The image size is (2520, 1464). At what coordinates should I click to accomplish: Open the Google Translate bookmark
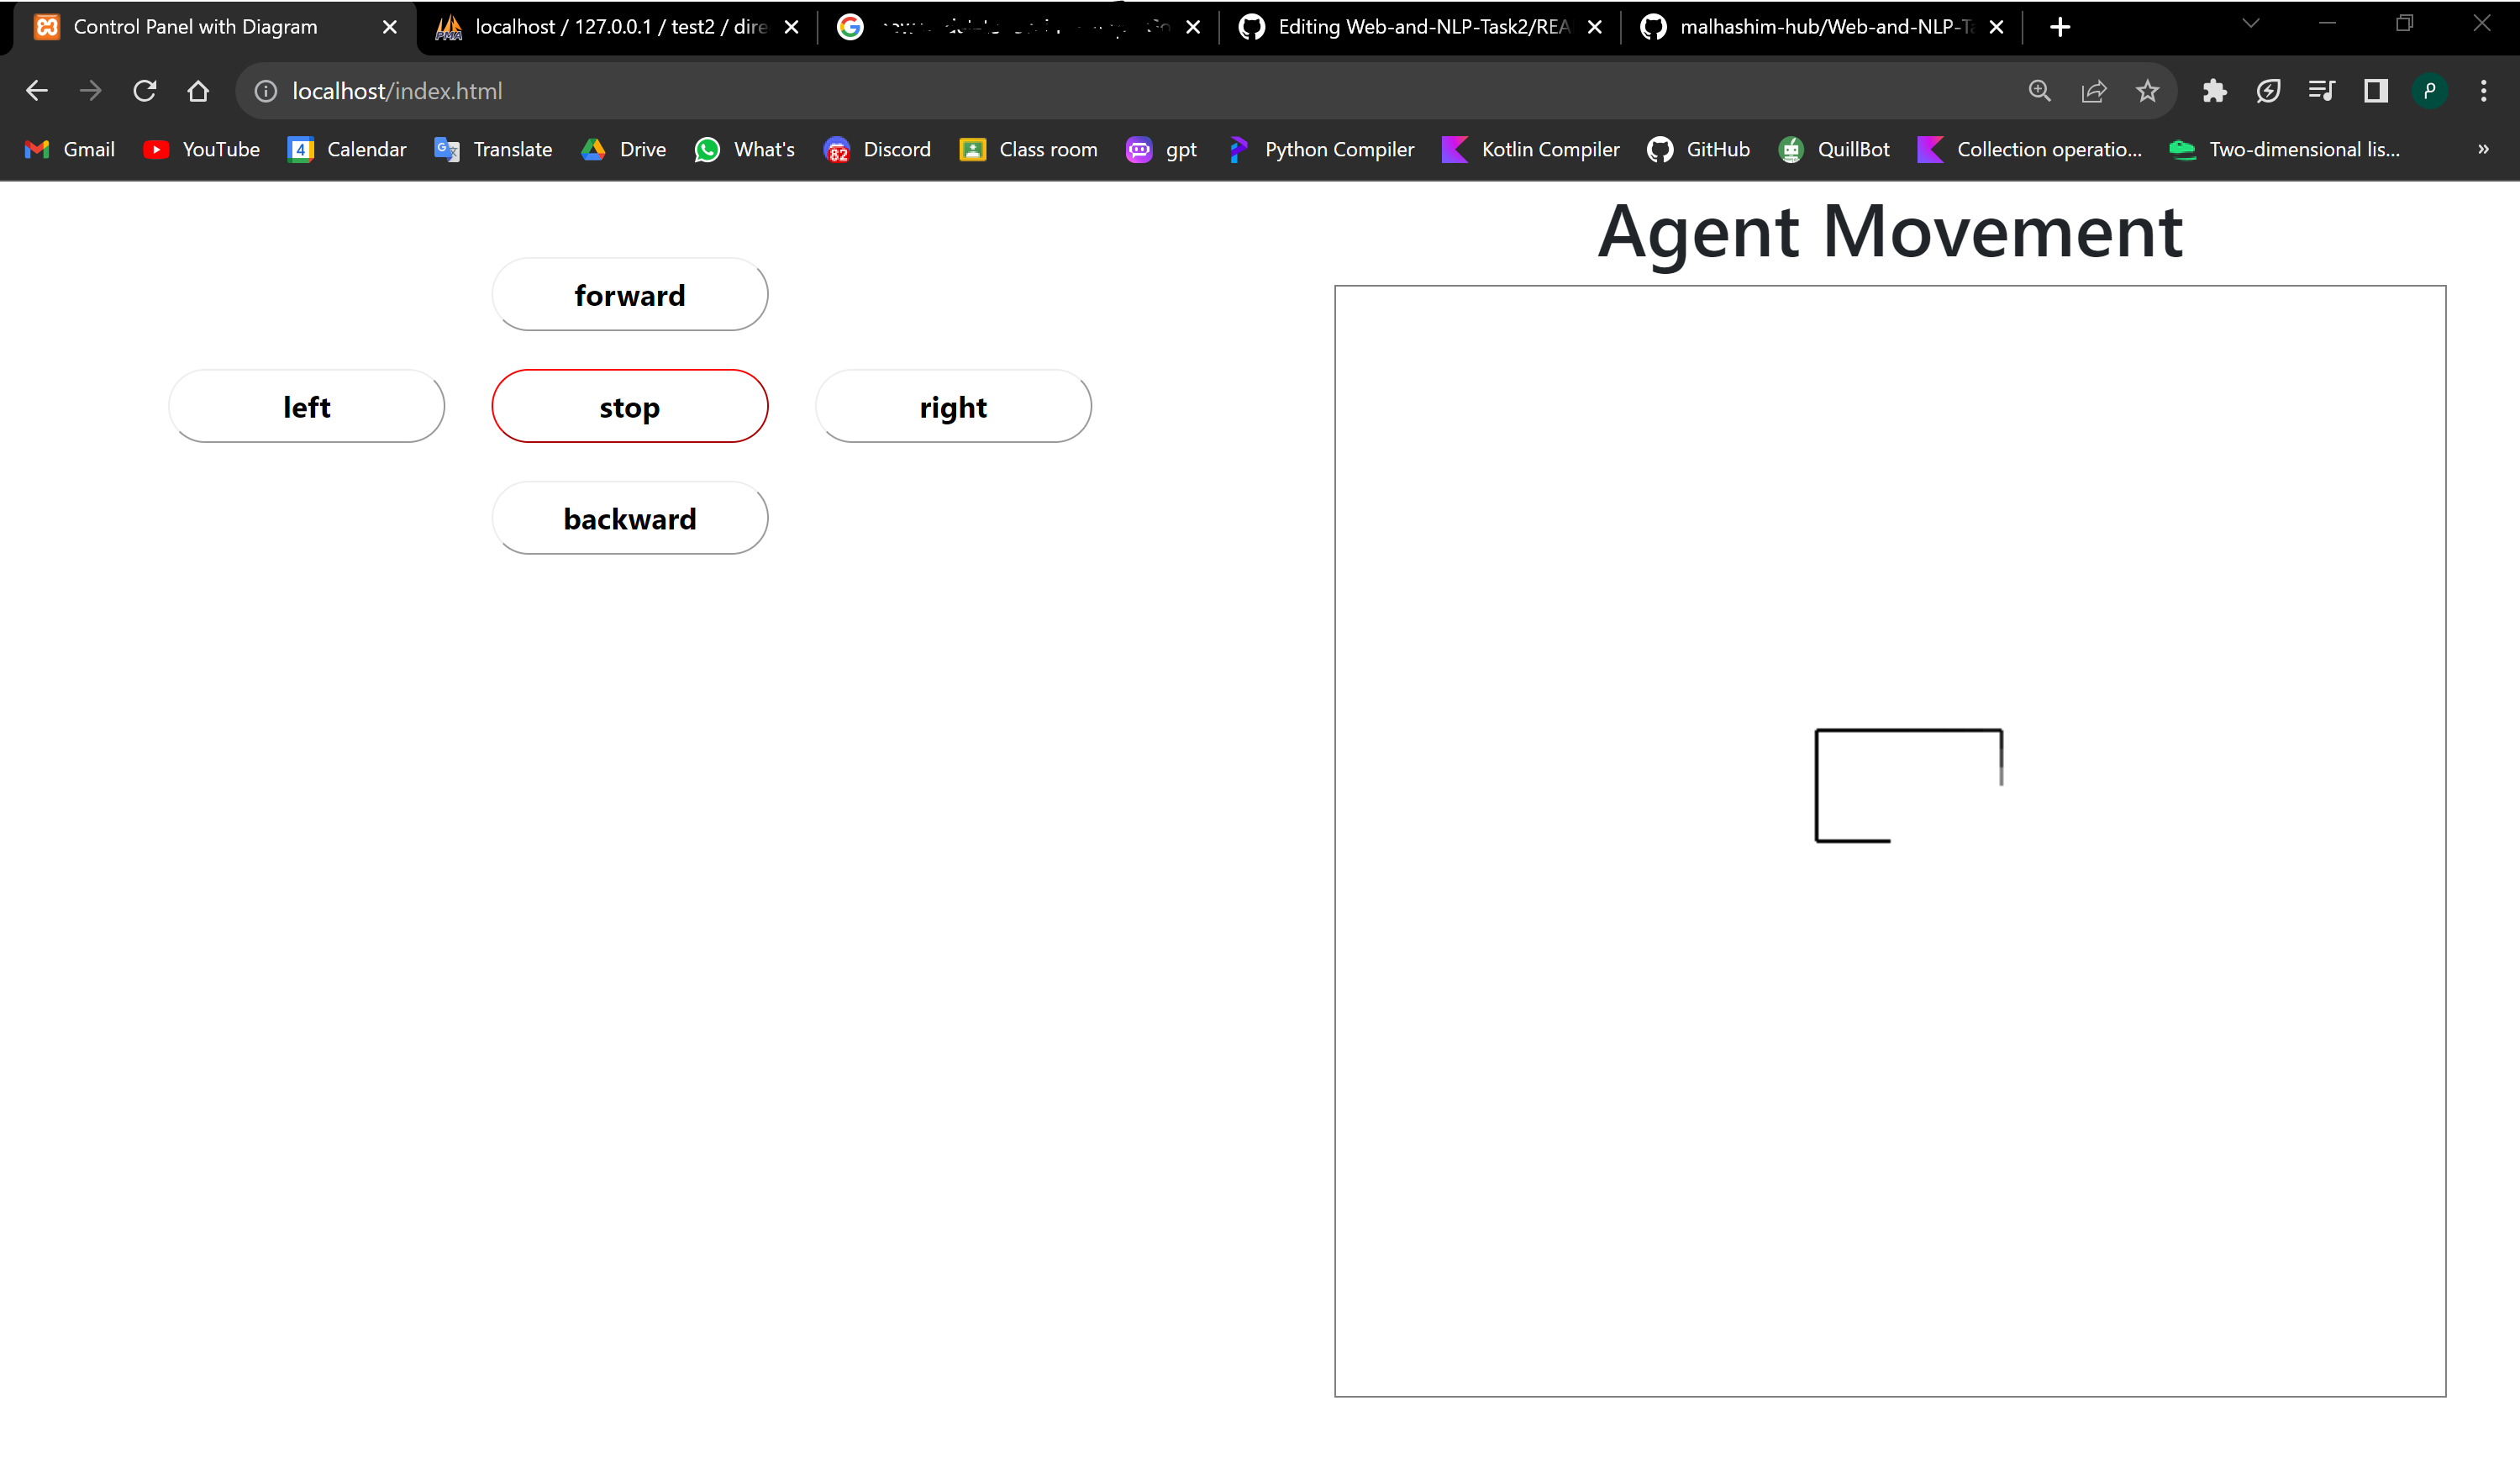tap(492, 149)
